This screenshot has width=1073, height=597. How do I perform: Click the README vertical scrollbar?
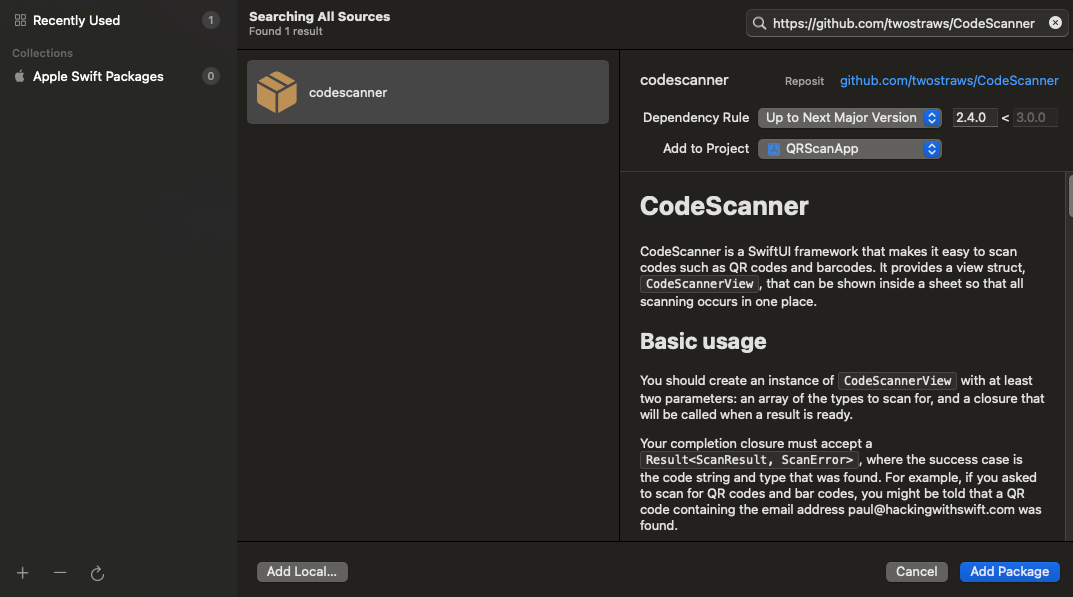(x=1070, y=196)
